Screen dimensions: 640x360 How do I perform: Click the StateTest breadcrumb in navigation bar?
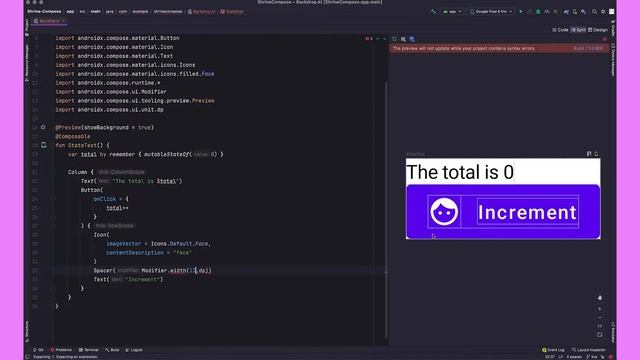pyautogui.click(x=232, y=11)
